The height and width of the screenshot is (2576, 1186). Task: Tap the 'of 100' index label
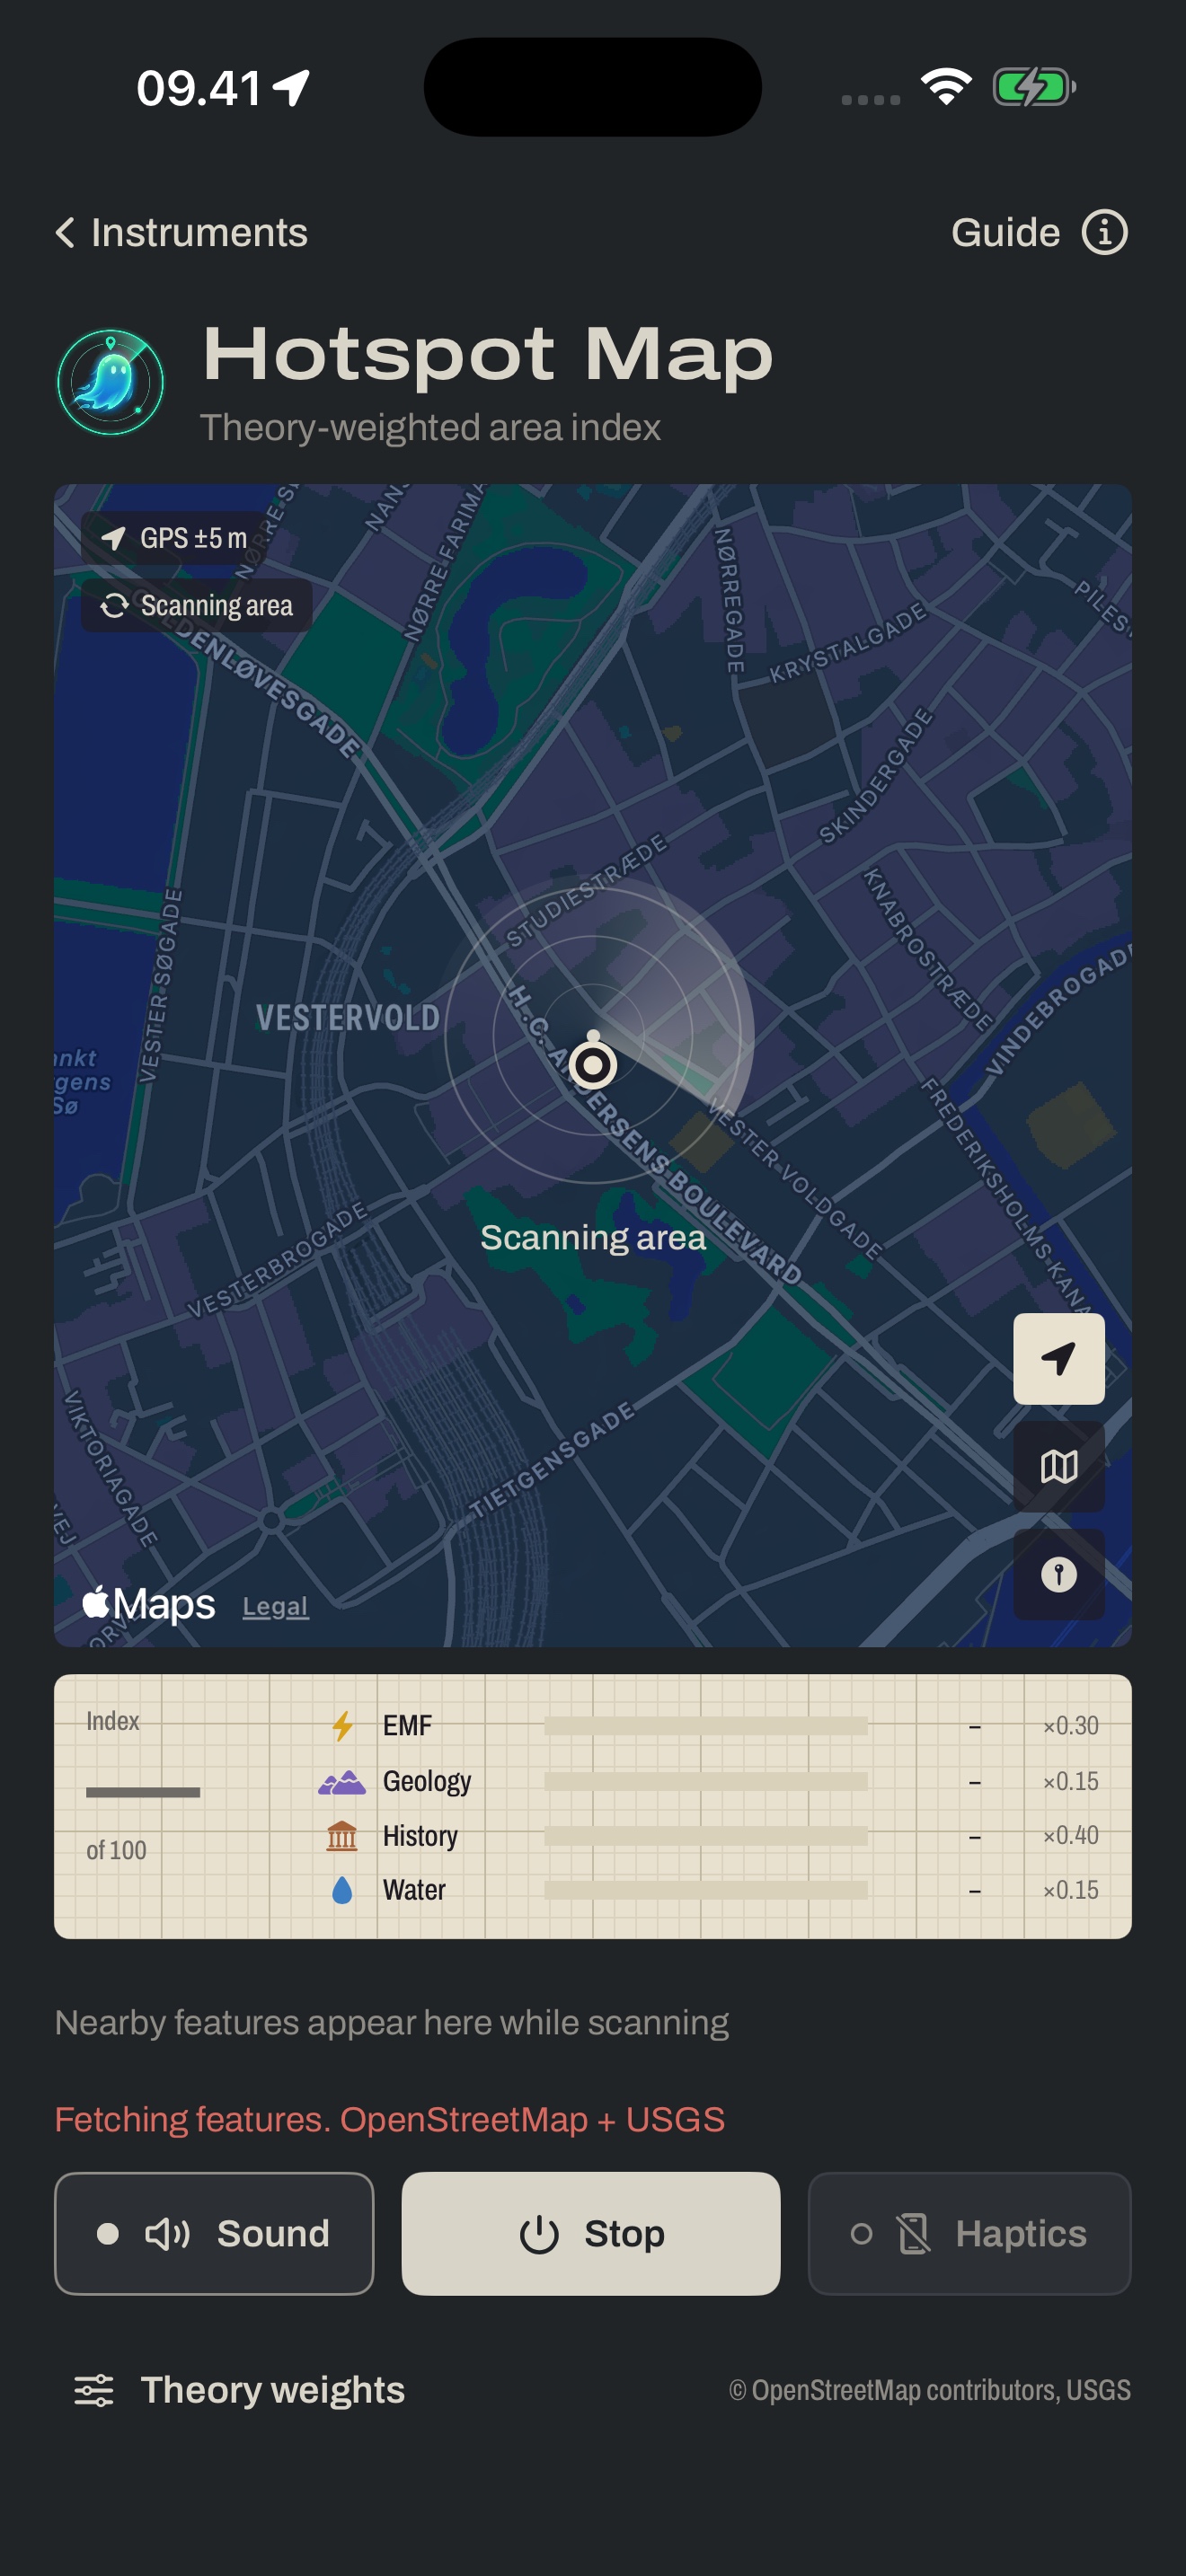[116, 1850]
